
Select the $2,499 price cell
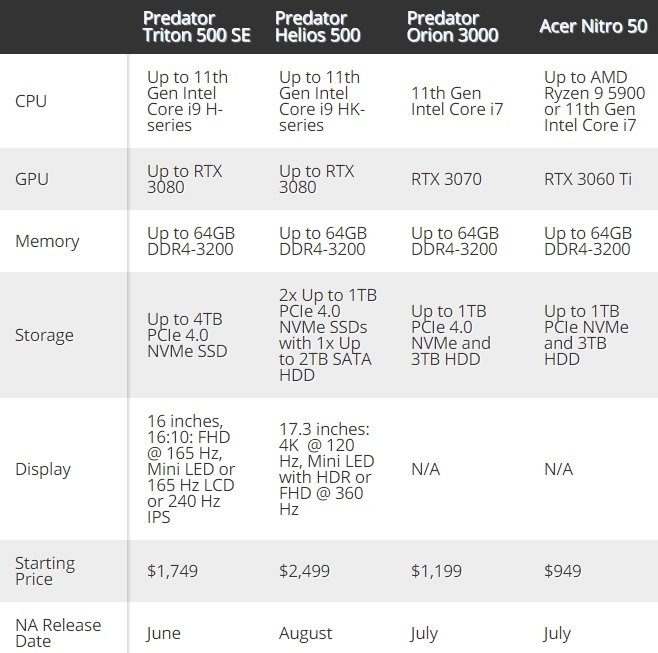coord(306,571)
